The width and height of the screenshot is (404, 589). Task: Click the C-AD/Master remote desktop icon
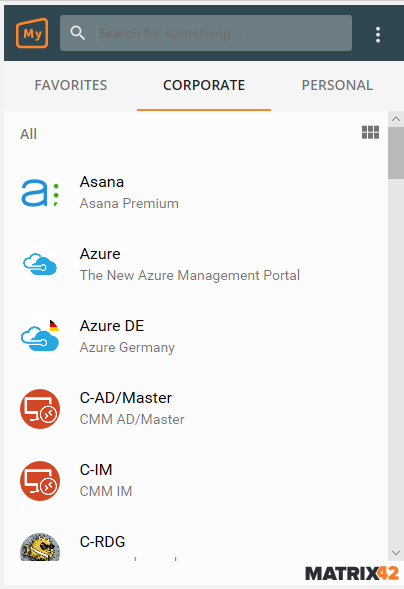[40, 409]
